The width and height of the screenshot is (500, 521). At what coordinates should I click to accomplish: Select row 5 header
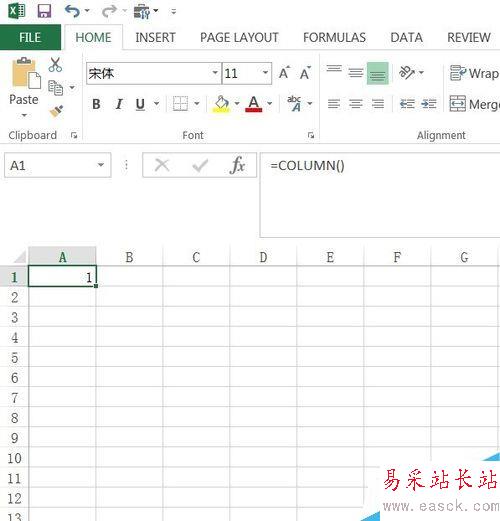coord(14,357)
